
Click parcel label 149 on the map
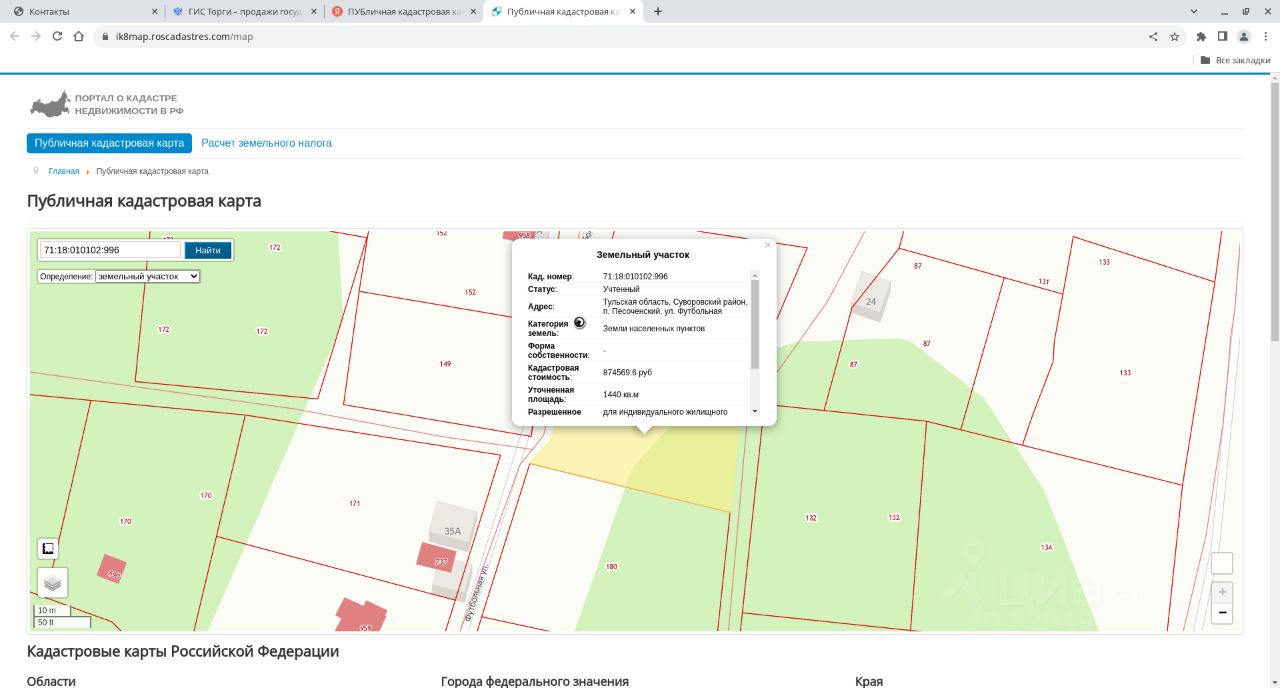point(445,364)
